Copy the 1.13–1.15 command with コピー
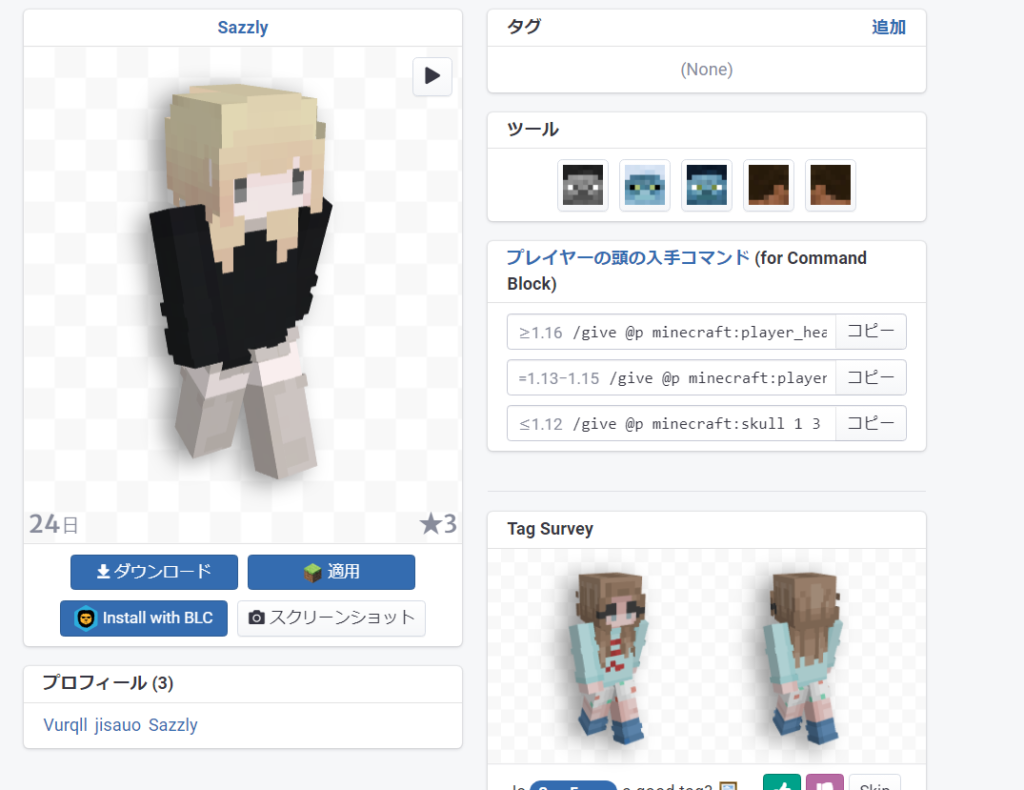The image size is (1024, 790). coord(871,377)
